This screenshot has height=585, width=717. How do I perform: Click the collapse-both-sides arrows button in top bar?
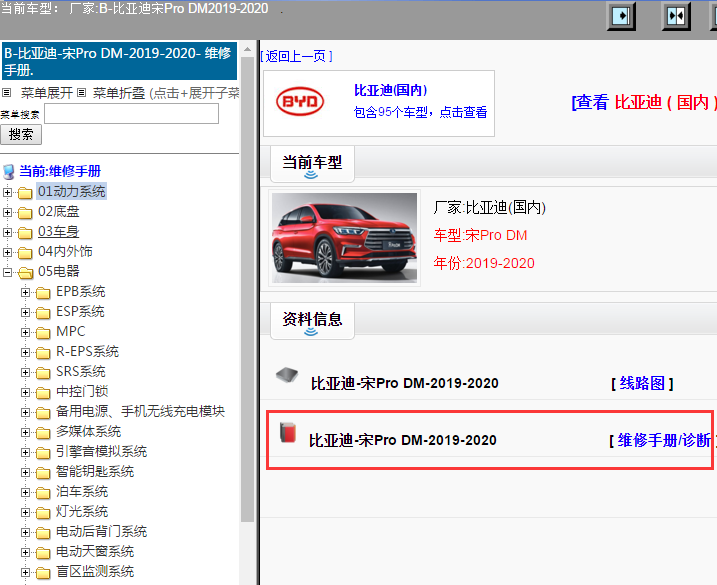676,16
